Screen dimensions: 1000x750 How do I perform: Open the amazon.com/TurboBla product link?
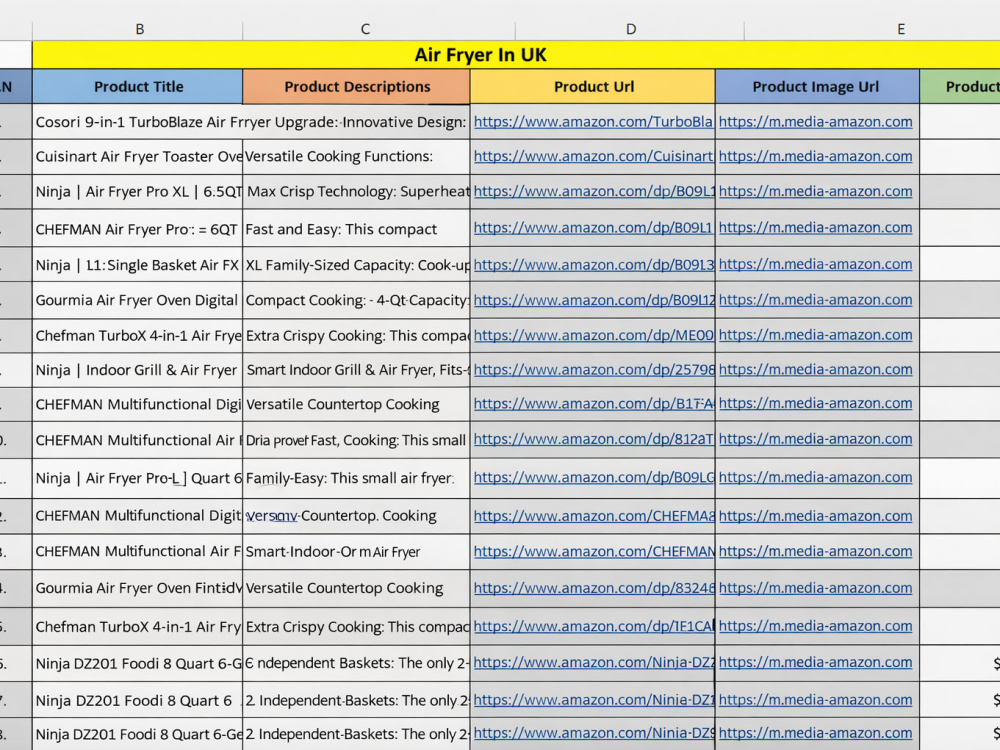click(x=593, y=122)
